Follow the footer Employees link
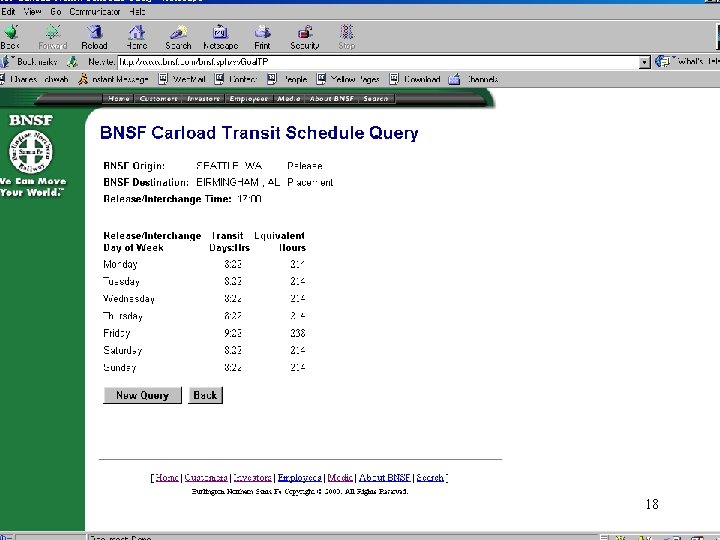The width and height of the screenshot is (720, 540). [x=299, y=478]
